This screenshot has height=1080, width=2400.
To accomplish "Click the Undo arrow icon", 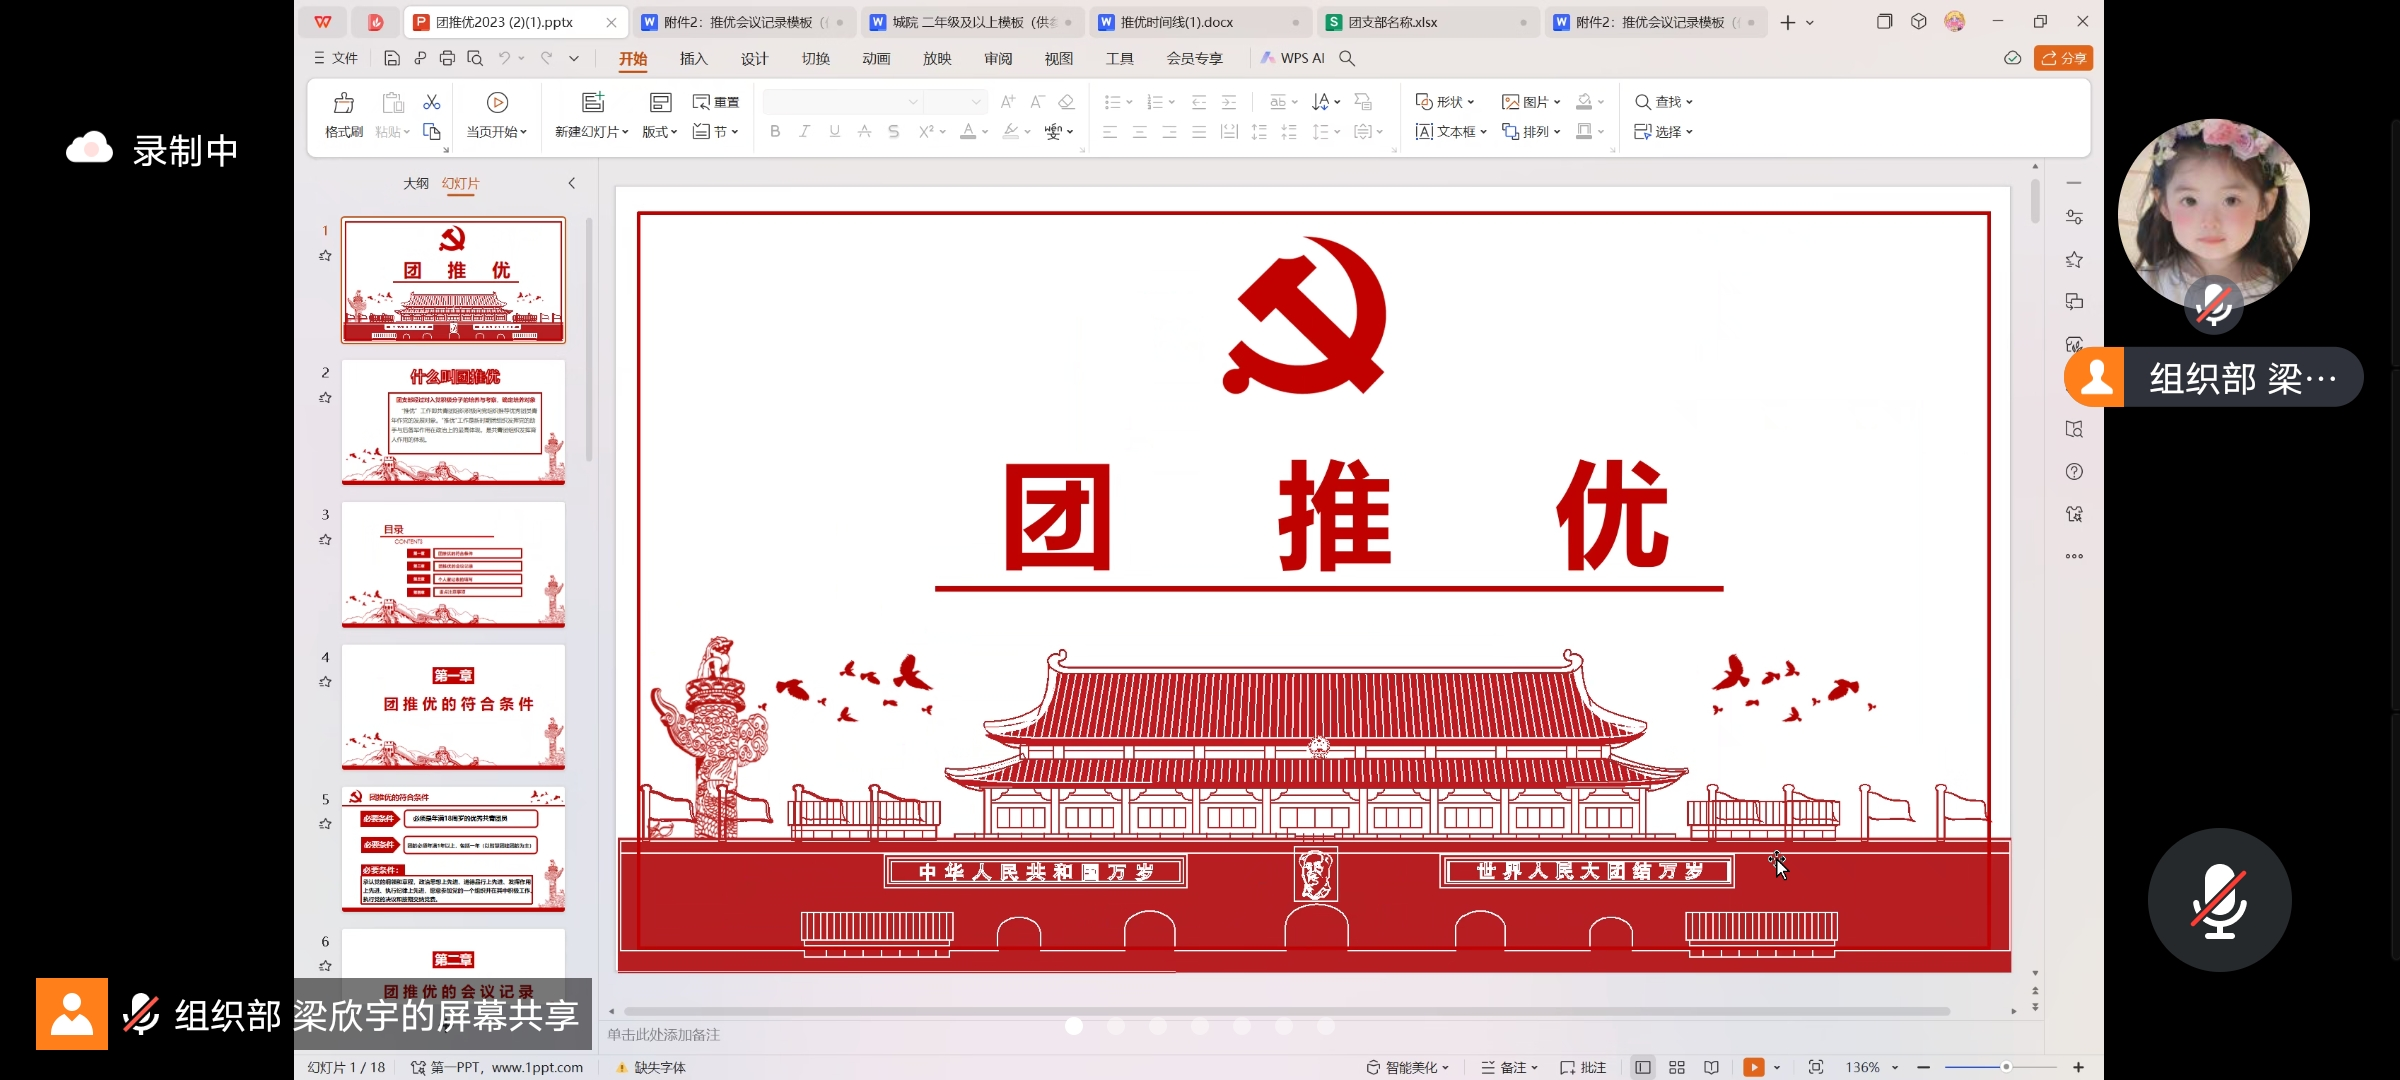I will (x=505, y=58).
